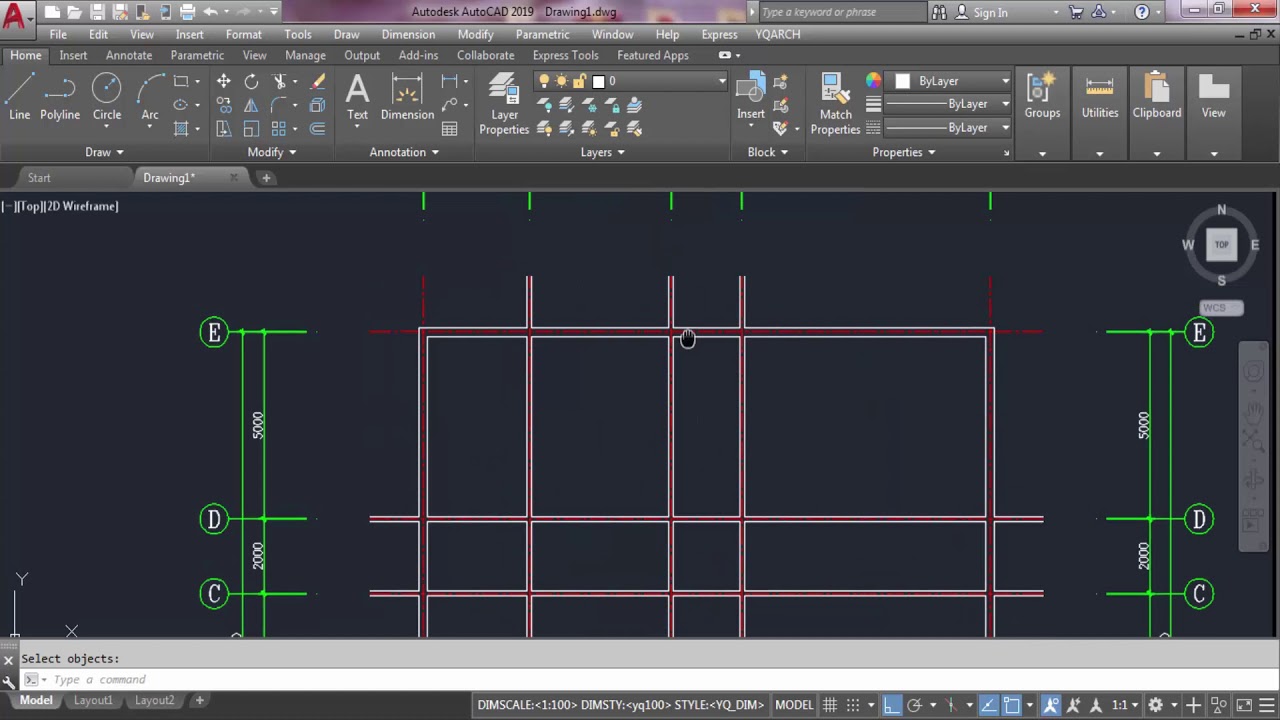Open the Express Tools ribbon tab
Screen dimensions: 1280x720
[565, 55]
